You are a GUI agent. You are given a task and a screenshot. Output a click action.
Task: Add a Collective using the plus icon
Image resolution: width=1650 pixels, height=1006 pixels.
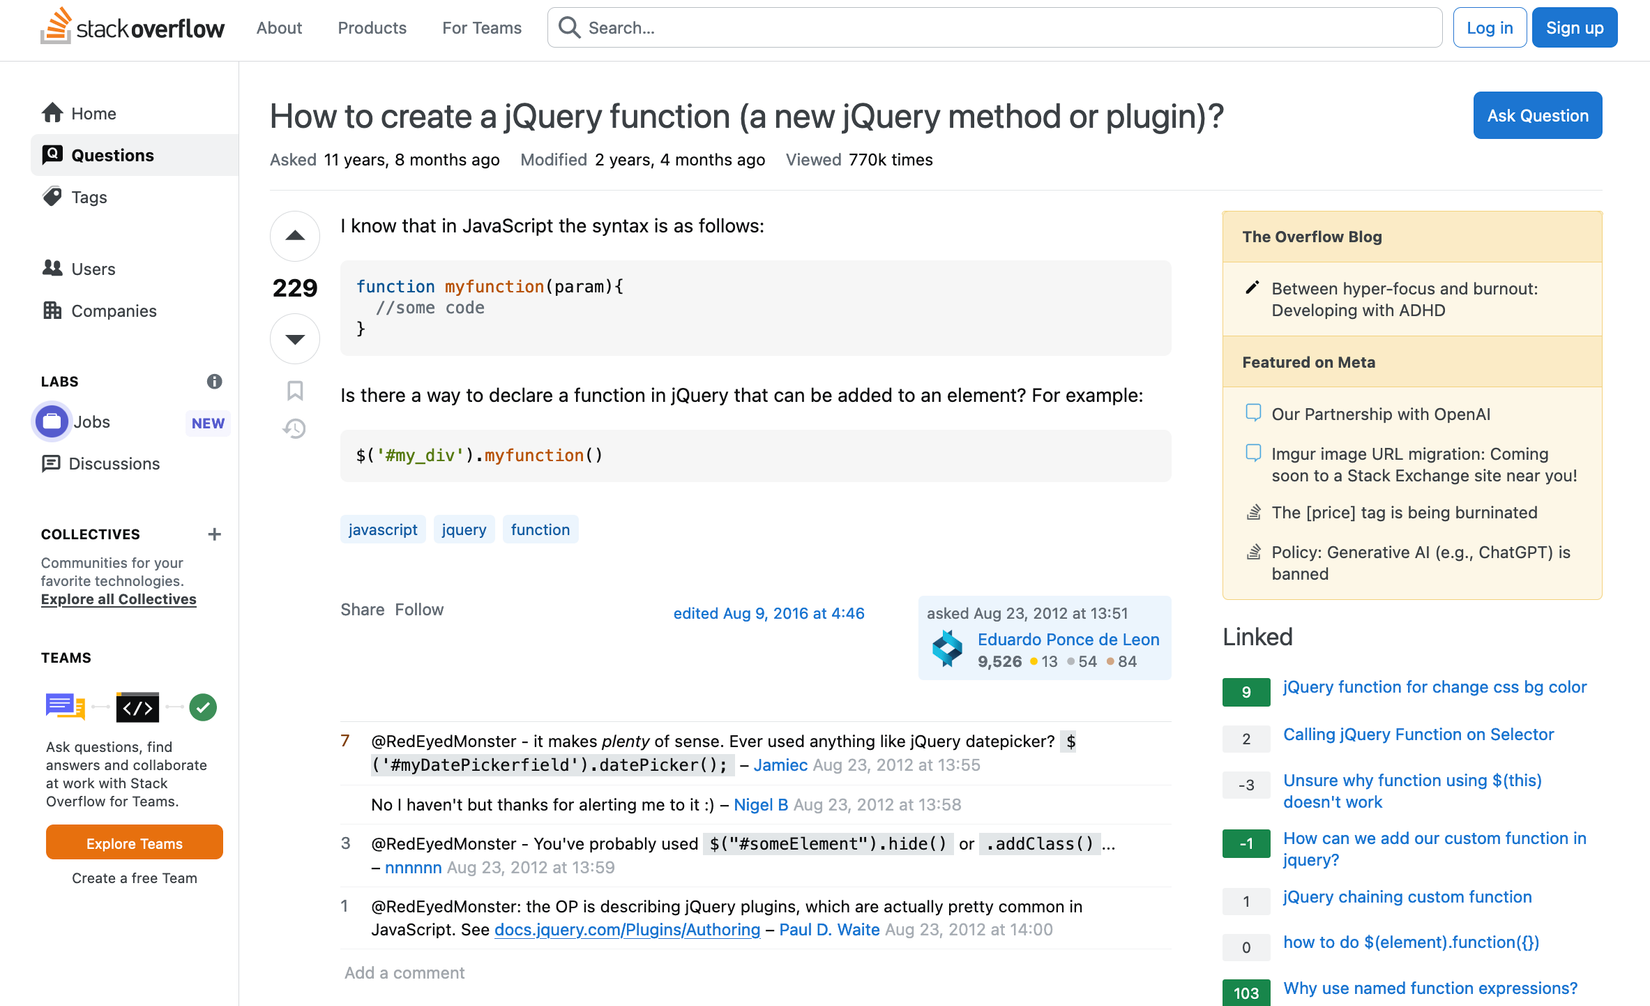[x=214, y=534]
